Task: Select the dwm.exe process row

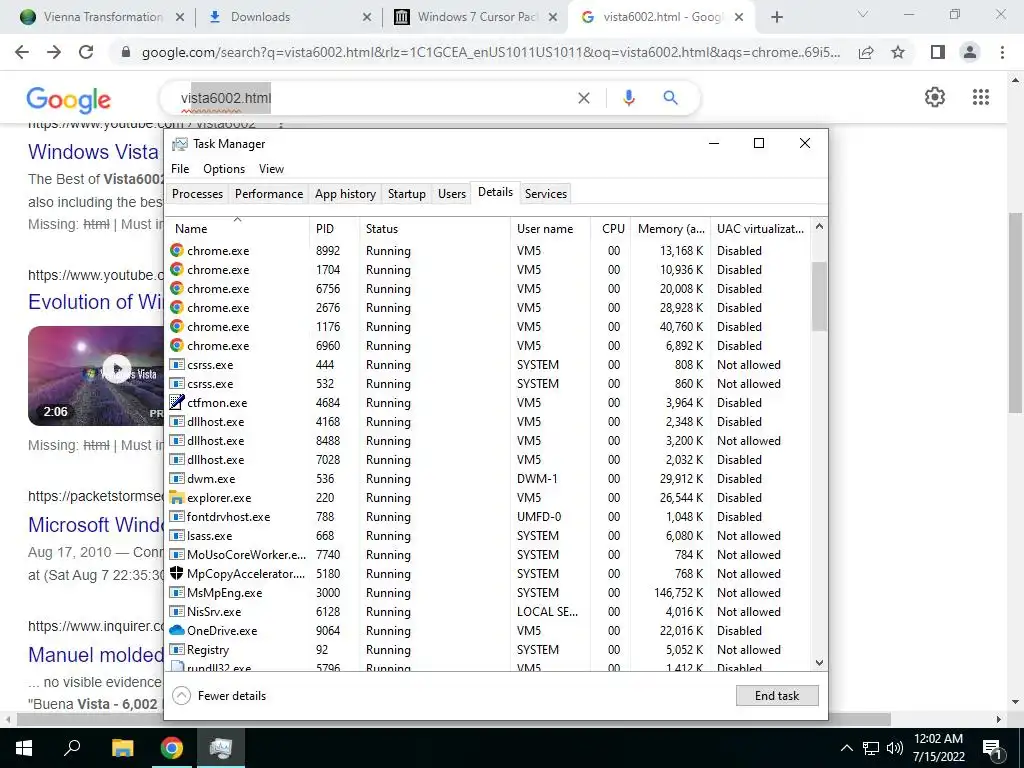Action: (488, 479)
